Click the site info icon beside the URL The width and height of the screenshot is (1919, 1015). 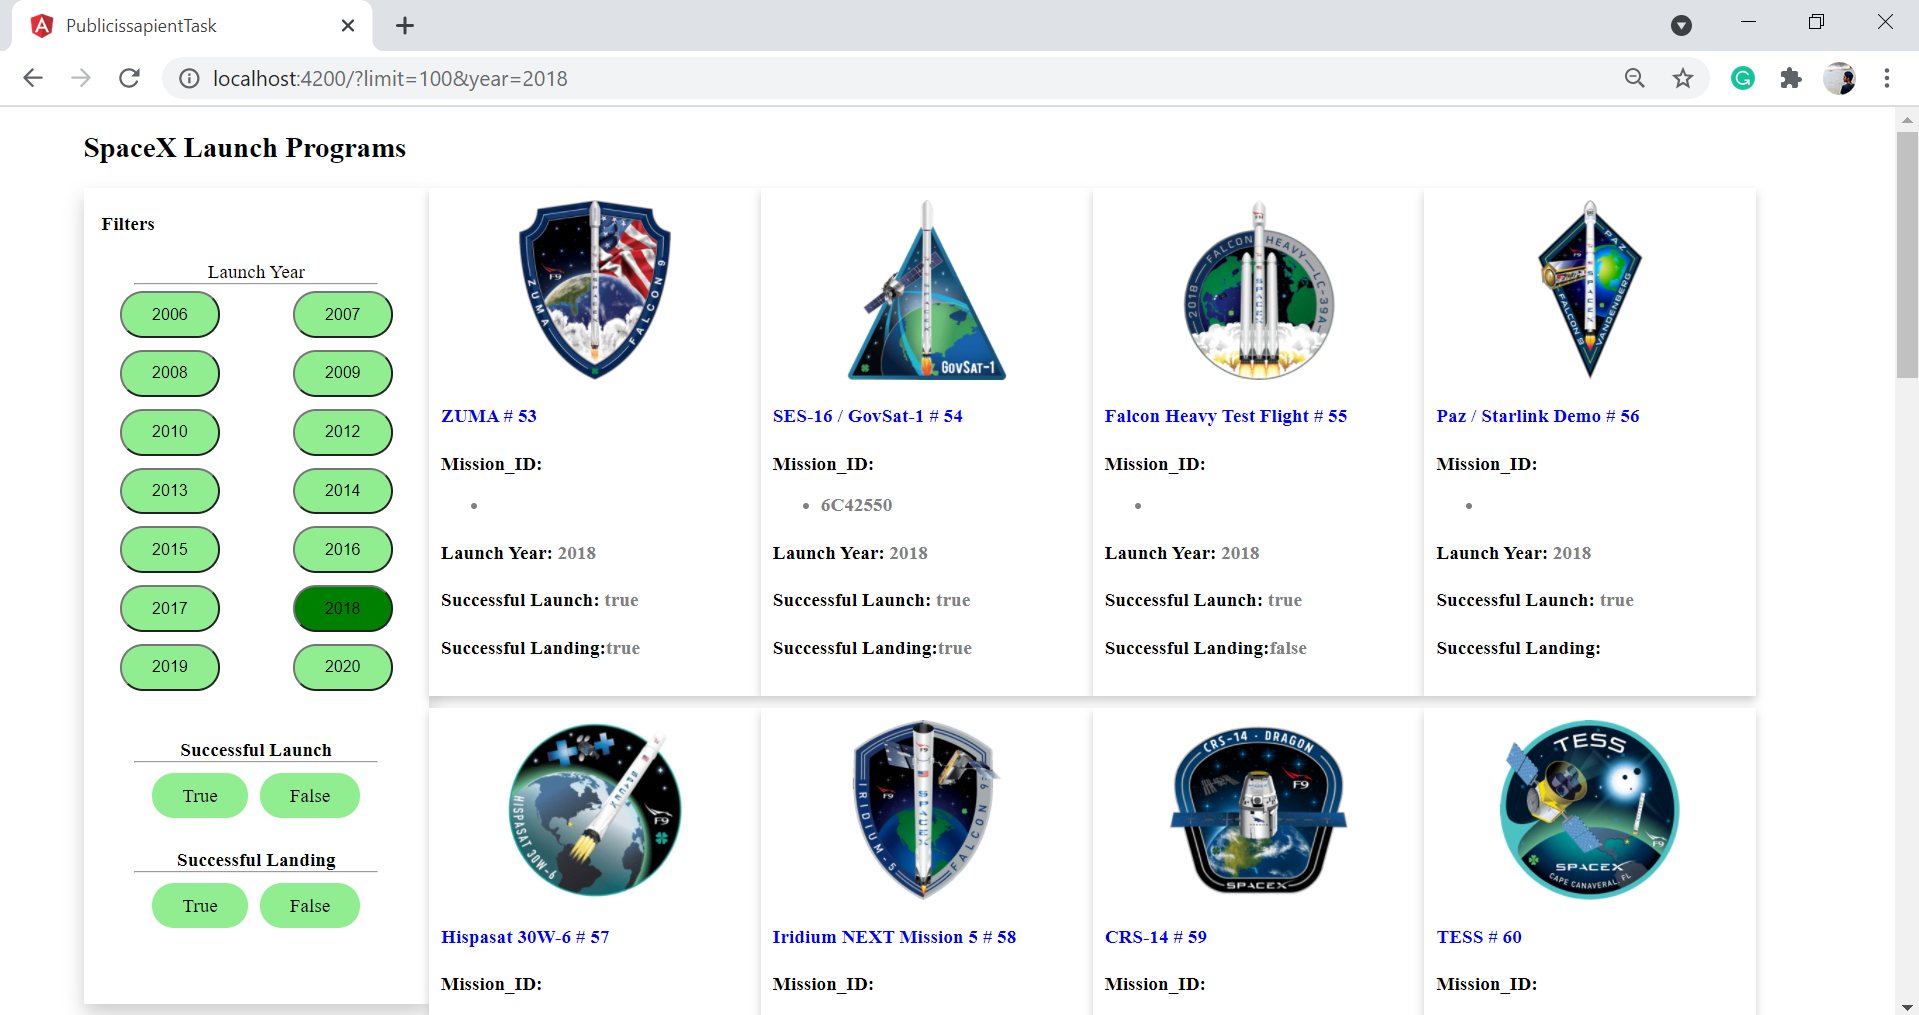click(x=189, y=78)
